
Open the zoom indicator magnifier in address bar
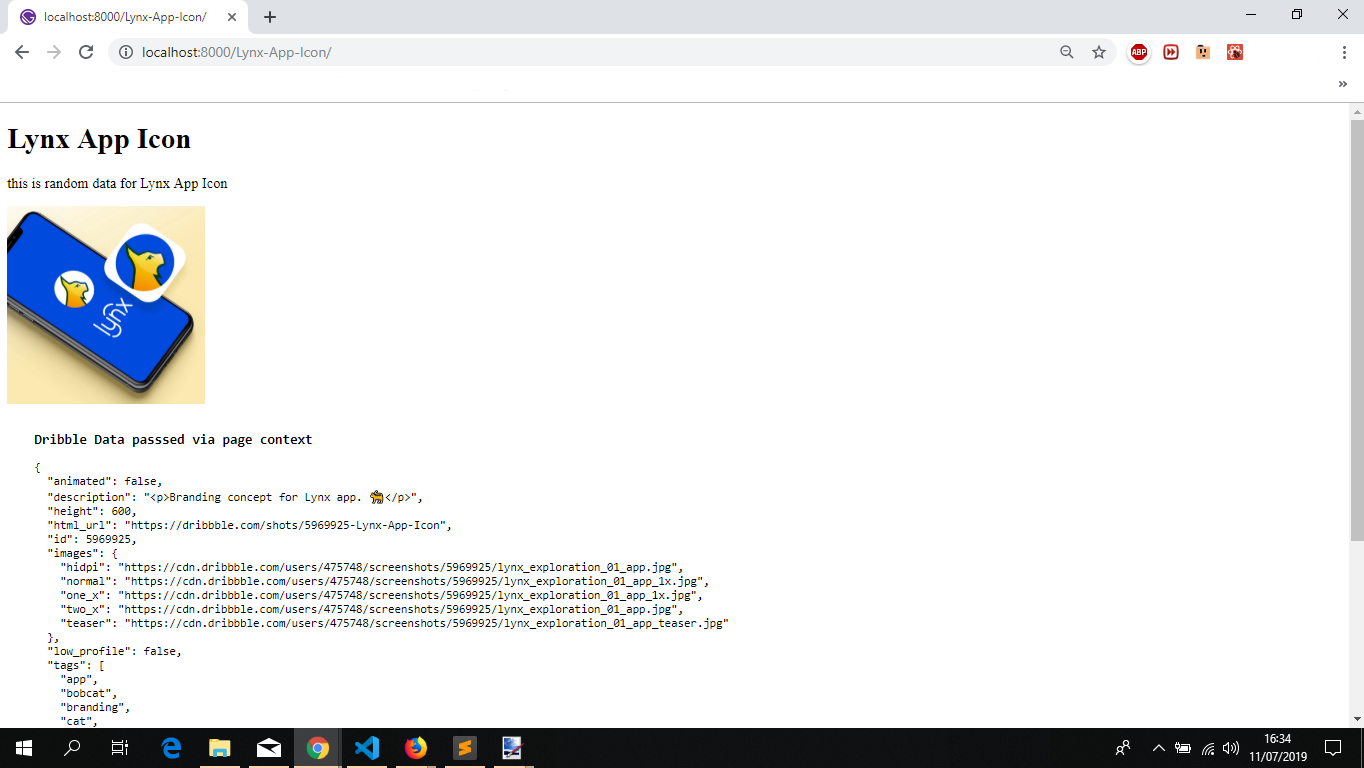point(1067,52)
